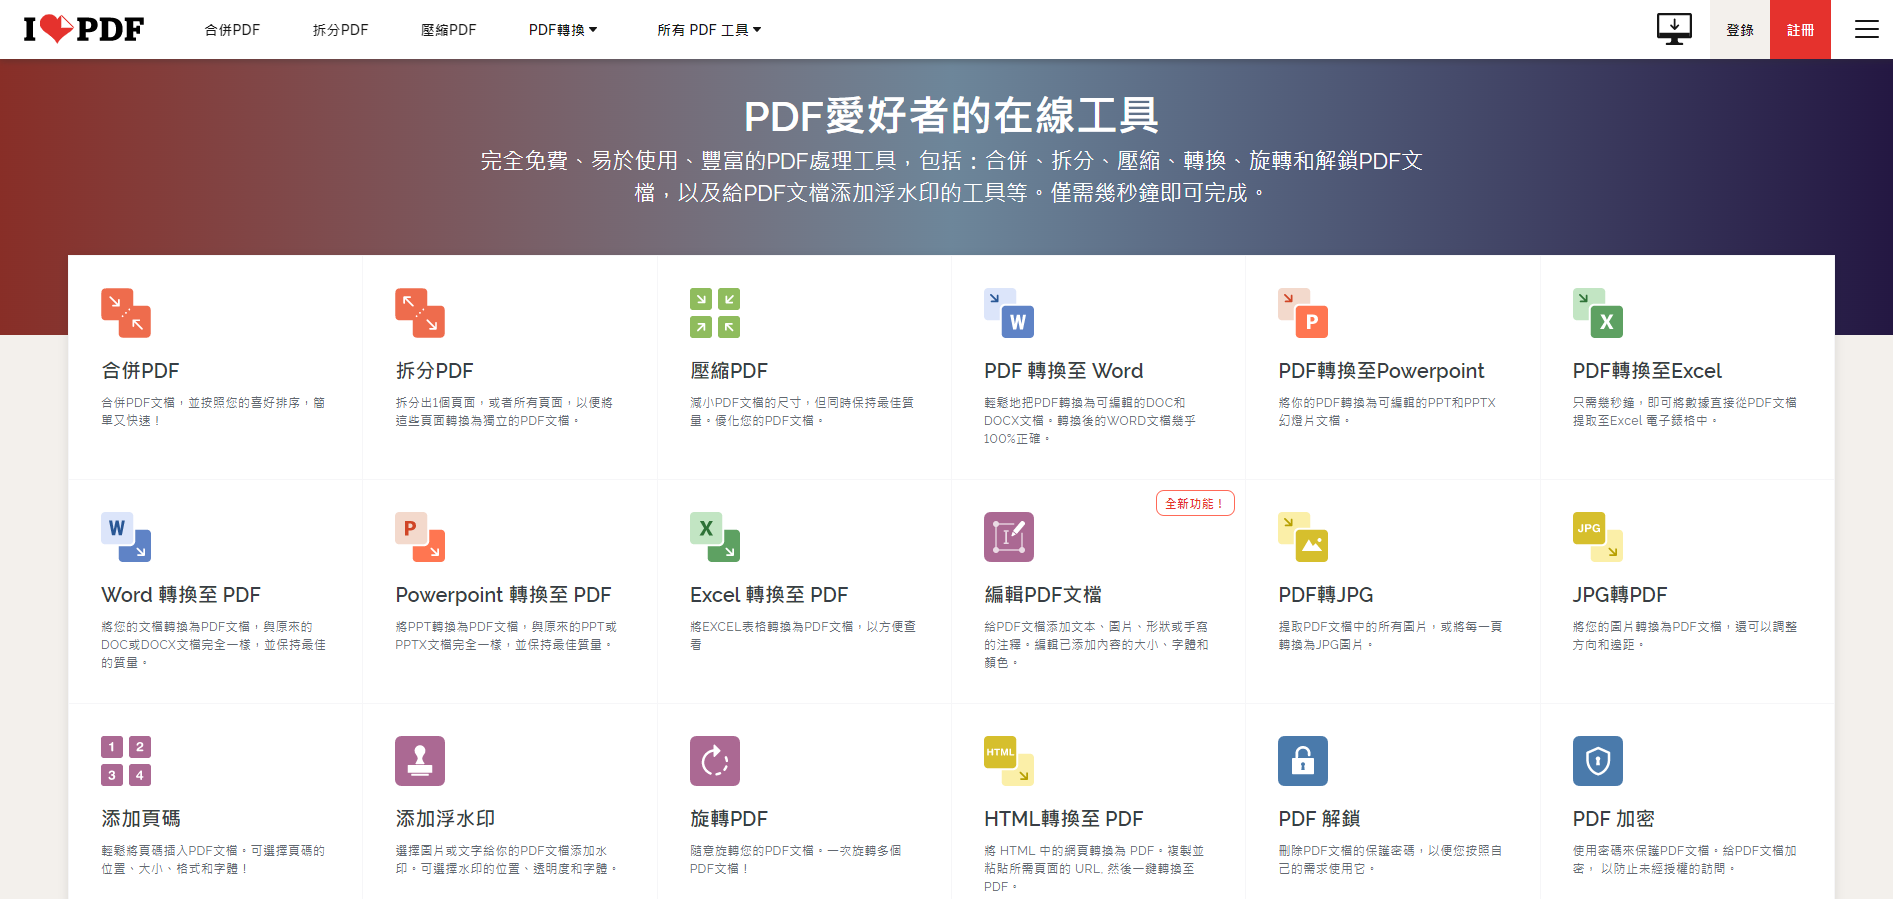Open the 拆分PDF tool icon
The height and width of the screenshot is (899, 1893).
click(x=420, y=313)
